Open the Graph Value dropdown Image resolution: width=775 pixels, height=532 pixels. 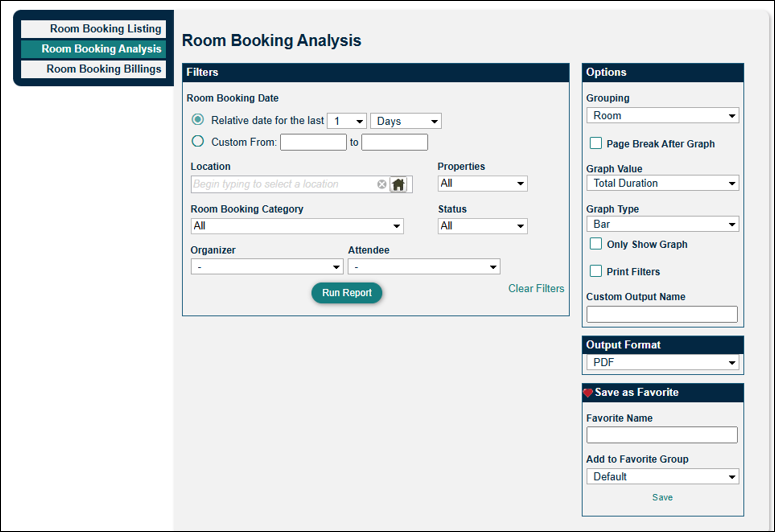[x=663, y=183]
